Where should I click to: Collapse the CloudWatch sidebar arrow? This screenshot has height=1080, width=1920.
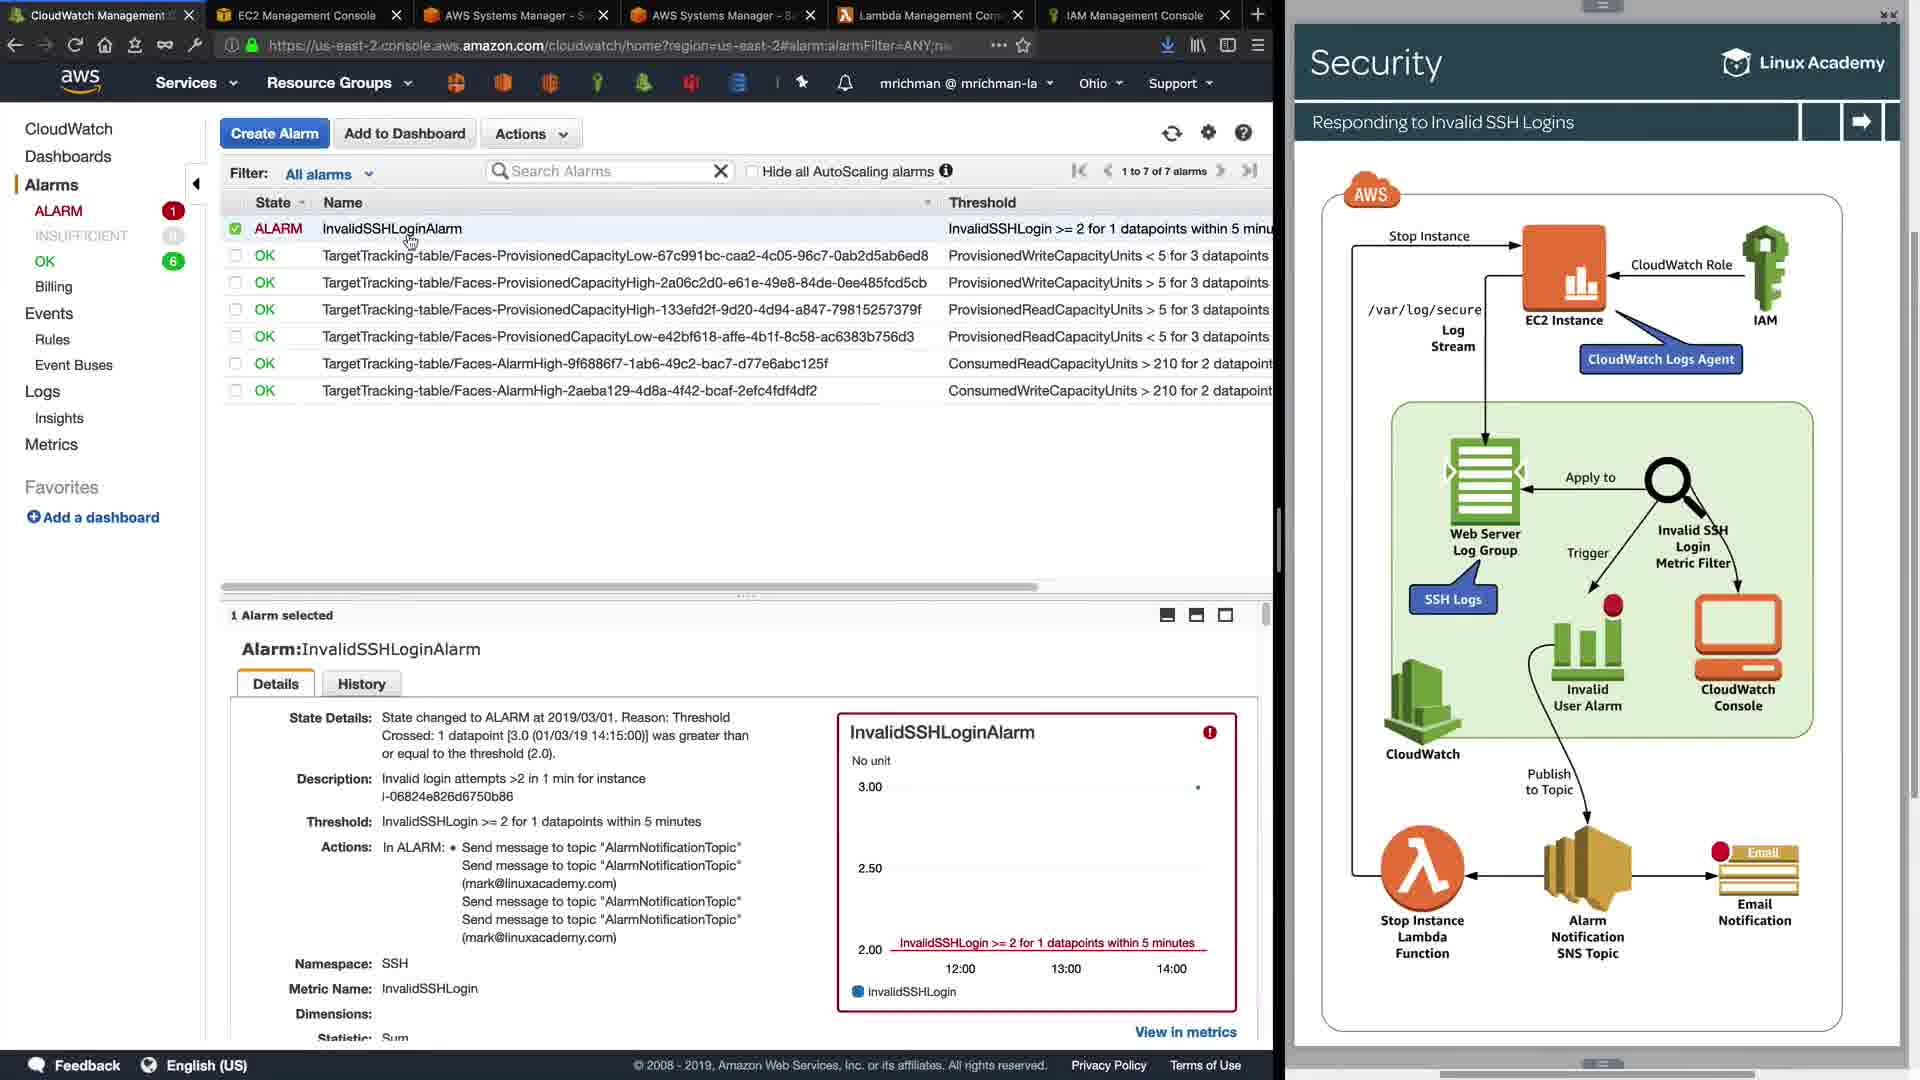point(196,184)
